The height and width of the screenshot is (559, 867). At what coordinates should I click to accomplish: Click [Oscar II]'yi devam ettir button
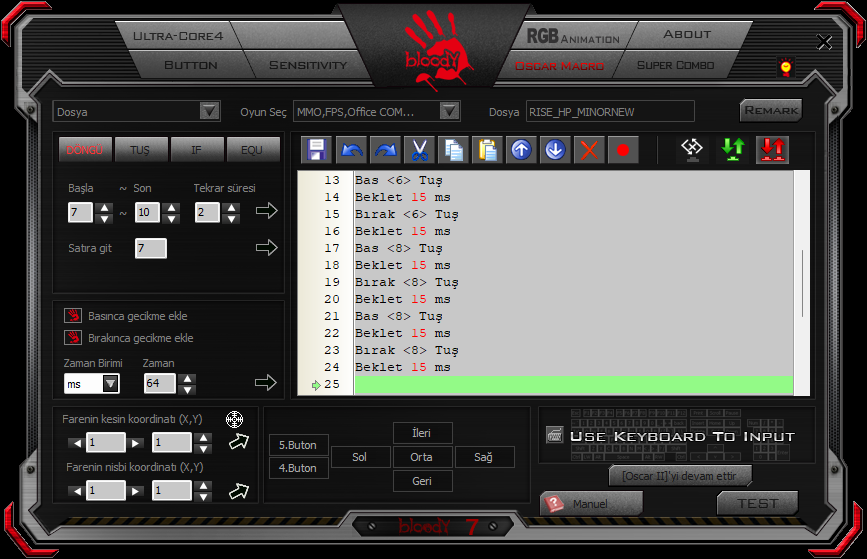tap(680, 476)
